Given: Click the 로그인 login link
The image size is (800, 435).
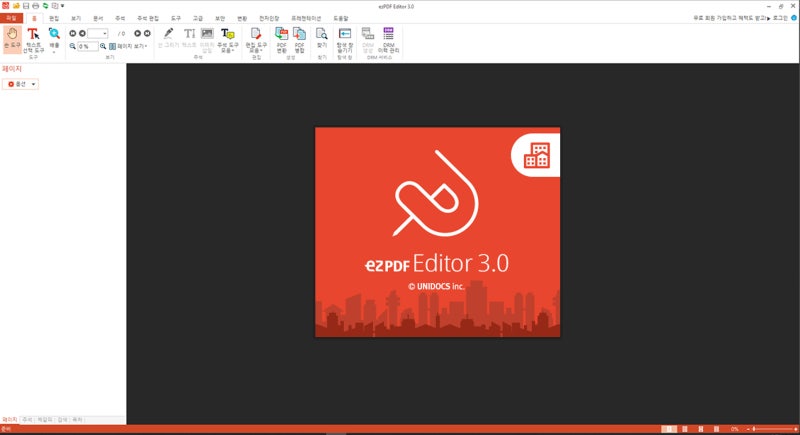Looking at the screenshot, I should point(780,18).
